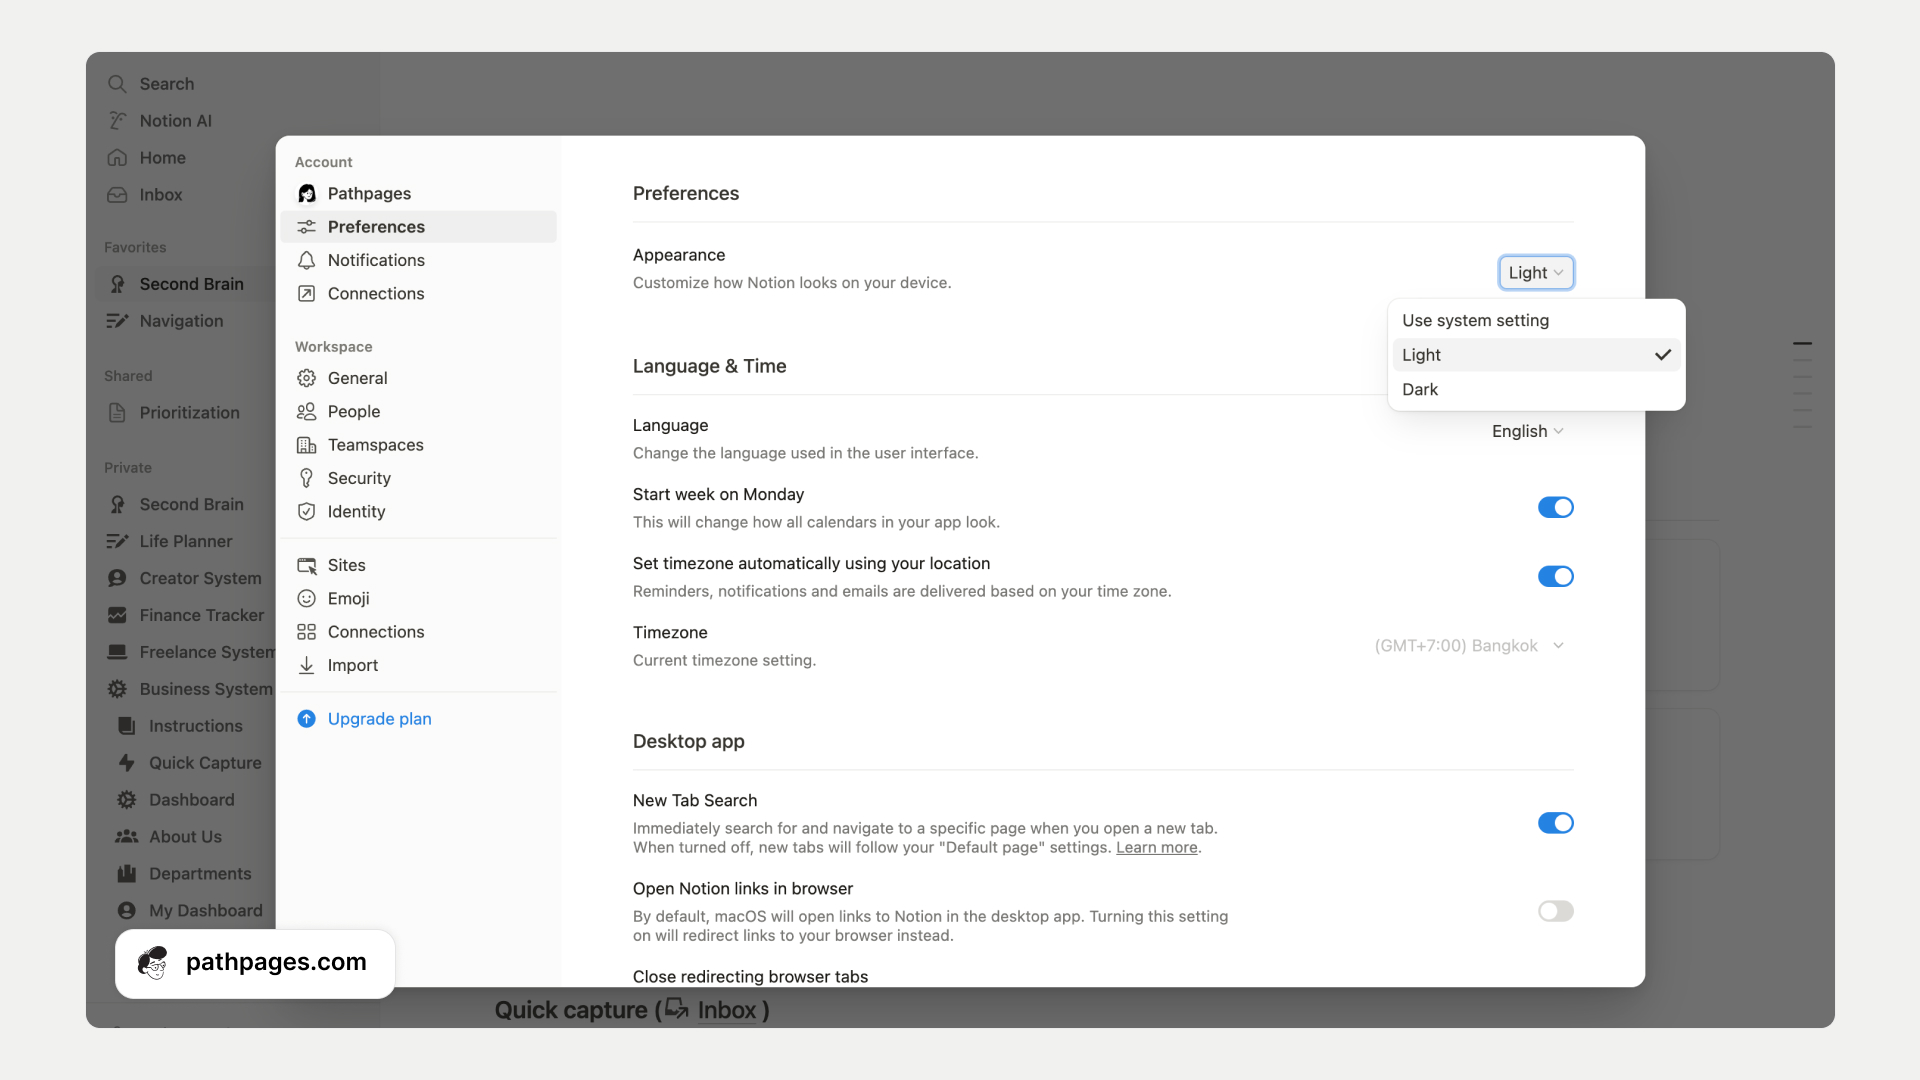The image size is (1920, 1080).
Task: Click the Security key icon
Action: point(307,478)
